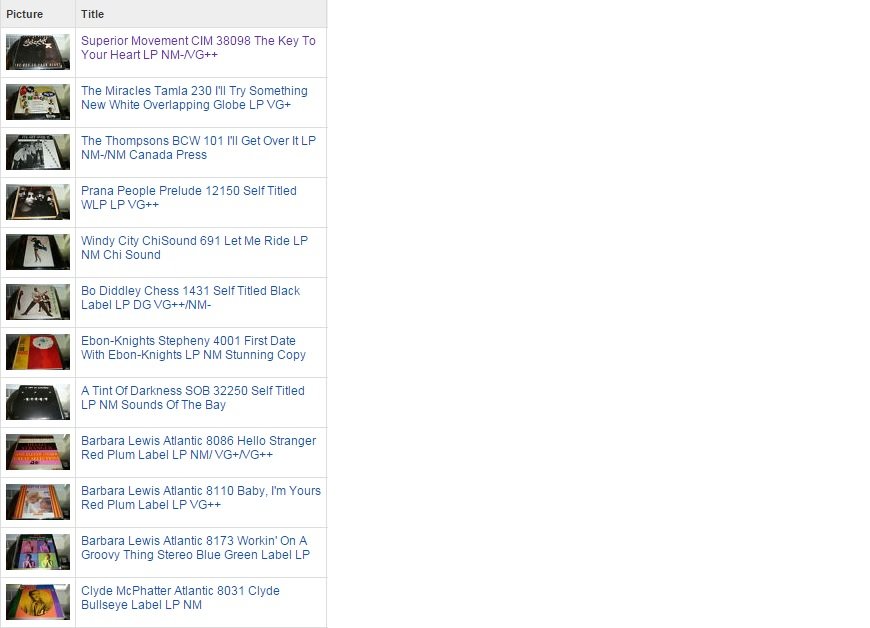View Barbara Lewis Baby I'm Yours thumbnail

[38, 502]
